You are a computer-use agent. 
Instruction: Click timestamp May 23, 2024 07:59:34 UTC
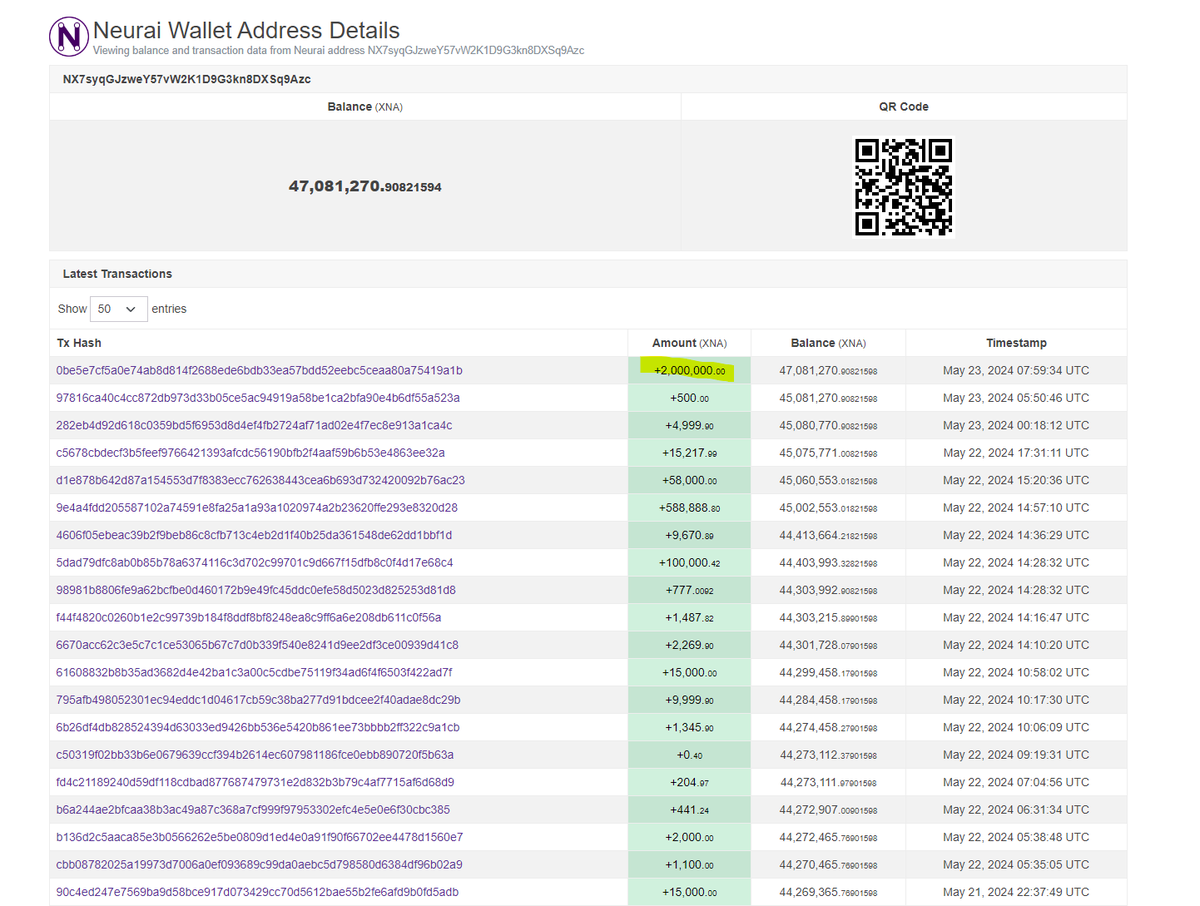click(1016, 370)
